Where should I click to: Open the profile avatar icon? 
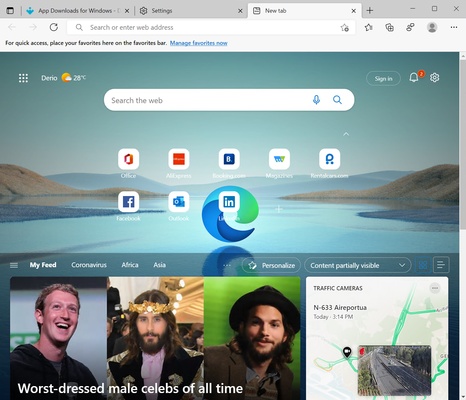(432, 27)
